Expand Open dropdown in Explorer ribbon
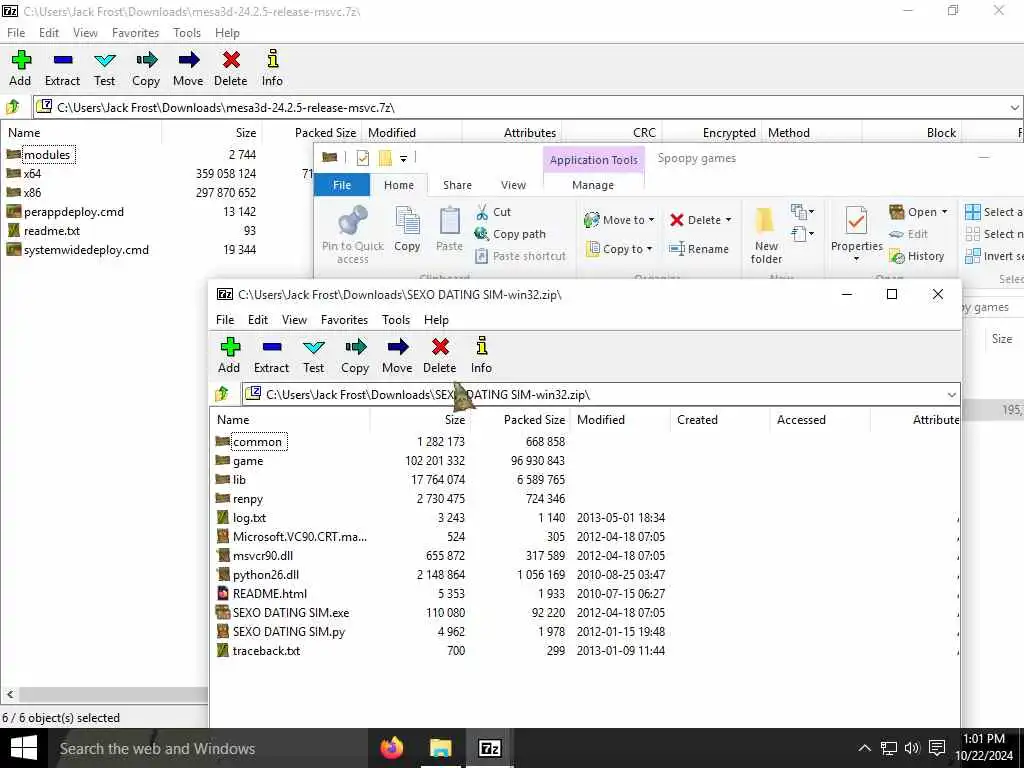The height and width of the screenshot is (768, 1024). 944,212
